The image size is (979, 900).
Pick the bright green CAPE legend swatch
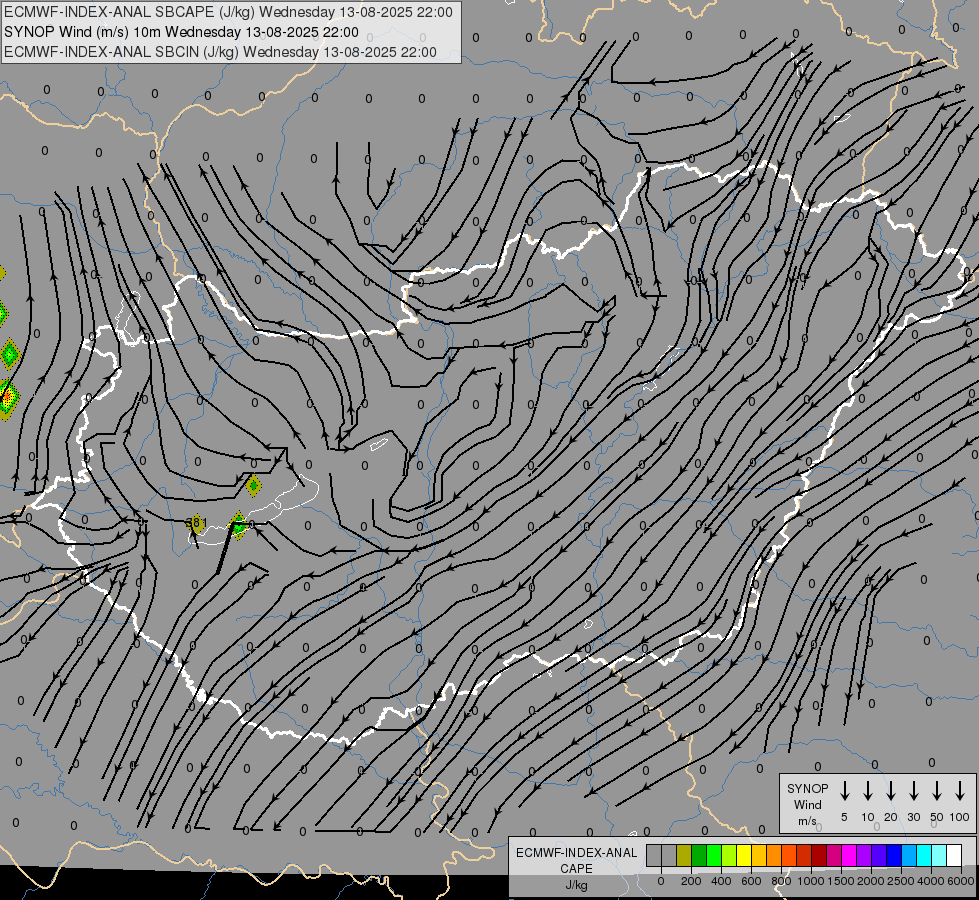(714, 855)
